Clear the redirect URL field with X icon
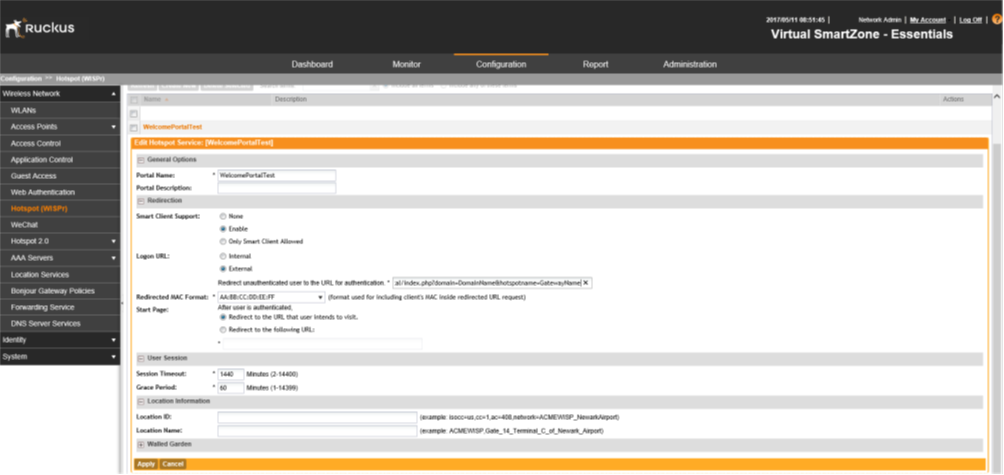This screenshot has height=475, width=1004. (x=586, y=283)
